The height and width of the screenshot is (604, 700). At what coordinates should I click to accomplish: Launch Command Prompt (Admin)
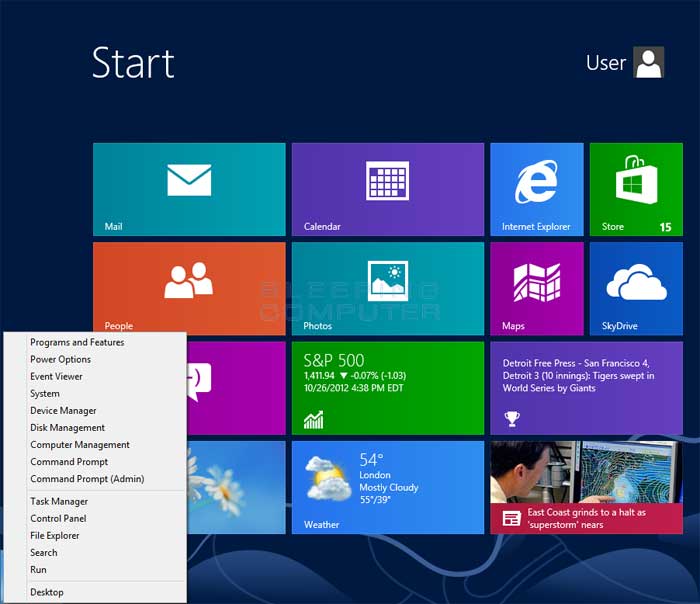pyautogui.click(x=87, y=479)
